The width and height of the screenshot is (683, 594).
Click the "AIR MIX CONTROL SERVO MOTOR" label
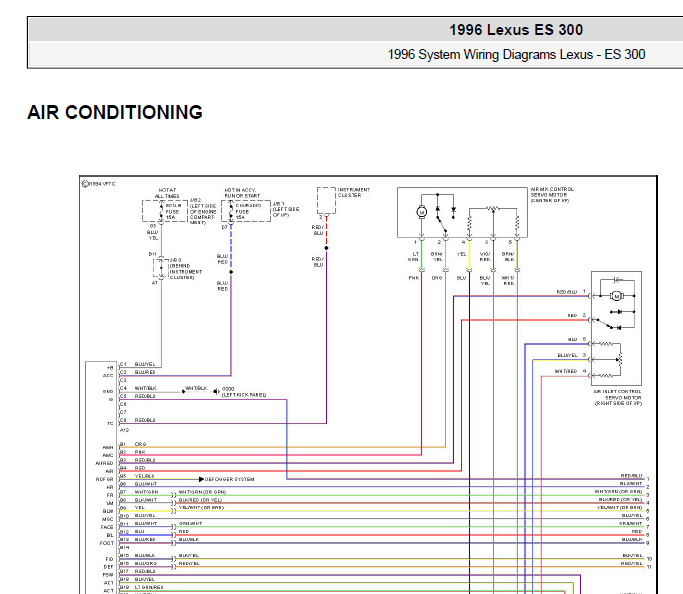pos(552,195)
